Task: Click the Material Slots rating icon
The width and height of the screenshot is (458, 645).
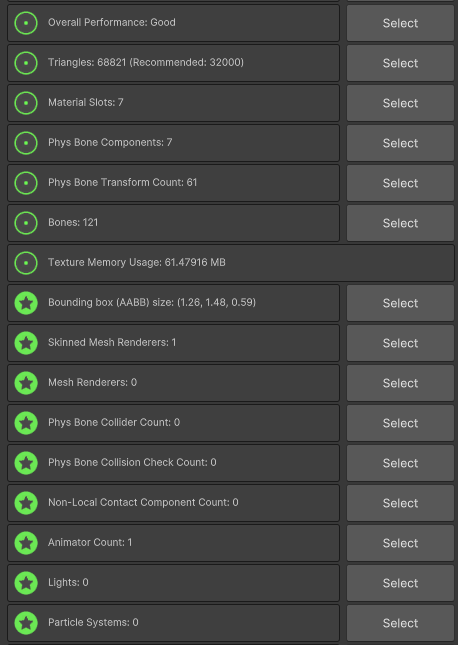Action: click(26, 103)
